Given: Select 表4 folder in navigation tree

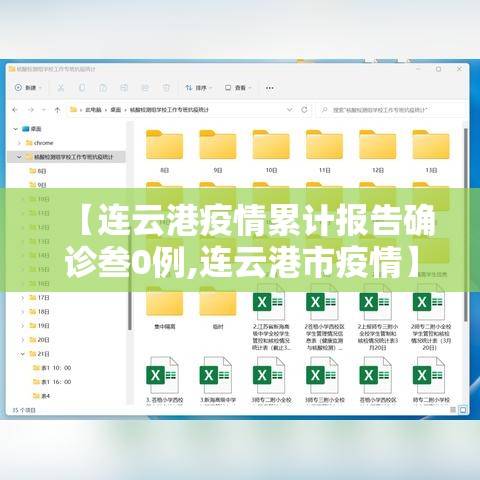Looking at the screenshot, I should coord(41,396).
